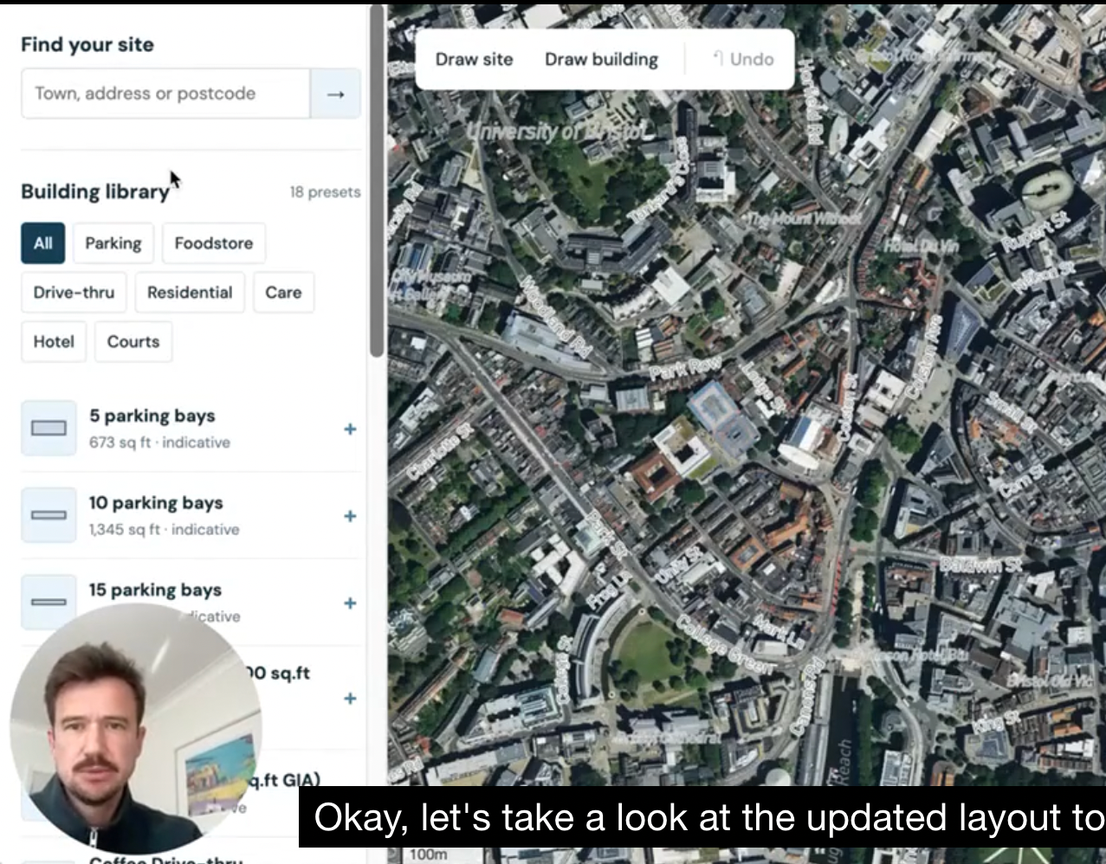Click the 'Find your site' heading
Viewport: 1106px width, 864px height.
(x=87, y=44)
